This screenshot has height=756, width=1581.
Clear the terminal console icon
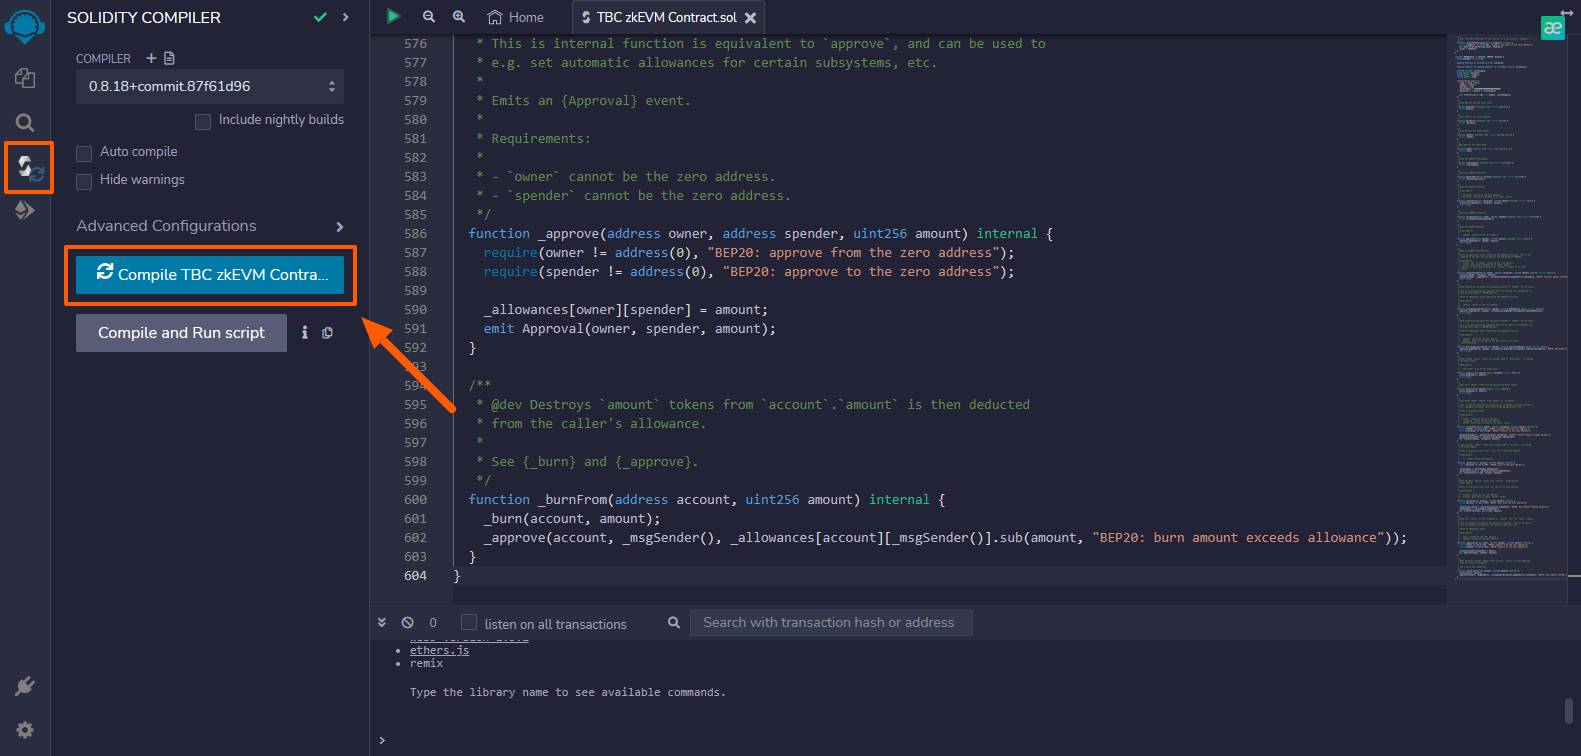point(407,622)
